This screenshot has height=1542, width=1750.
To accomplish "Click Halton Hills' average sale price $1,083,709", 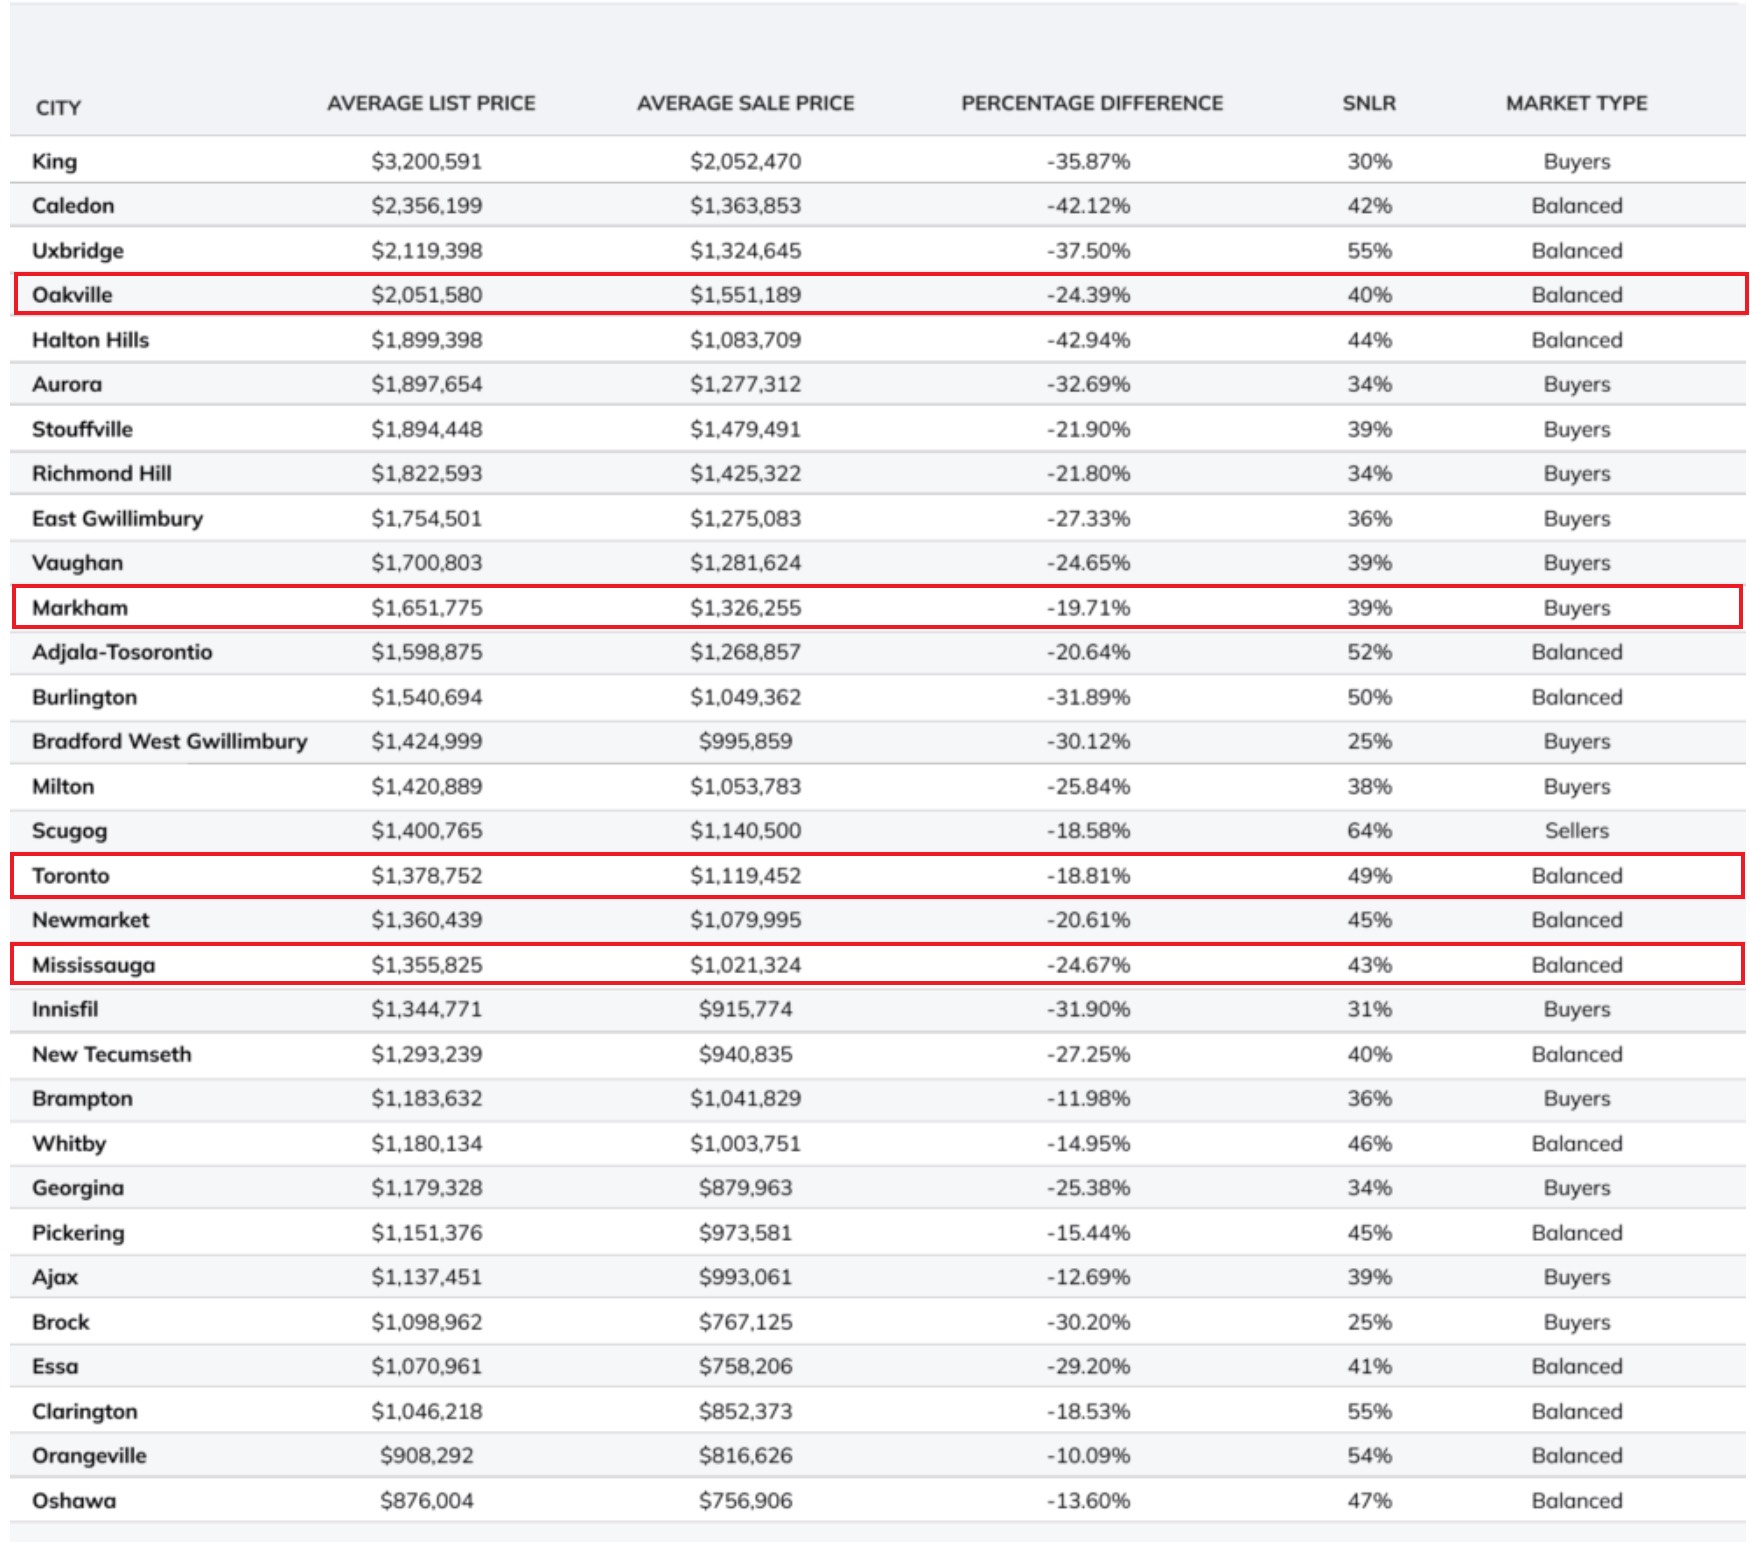I will point(745,340).
